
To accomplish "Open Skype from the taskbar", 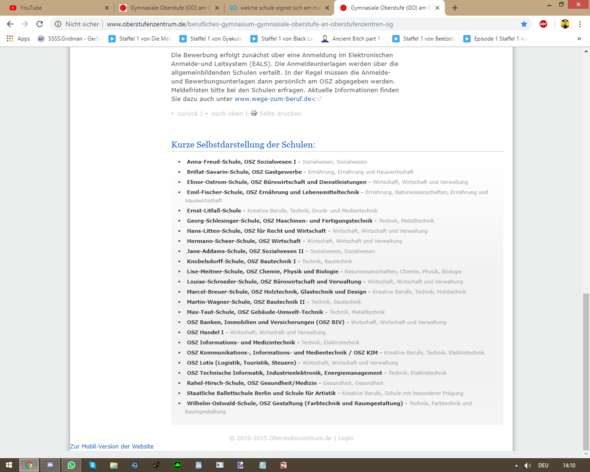I will [93, 466].
